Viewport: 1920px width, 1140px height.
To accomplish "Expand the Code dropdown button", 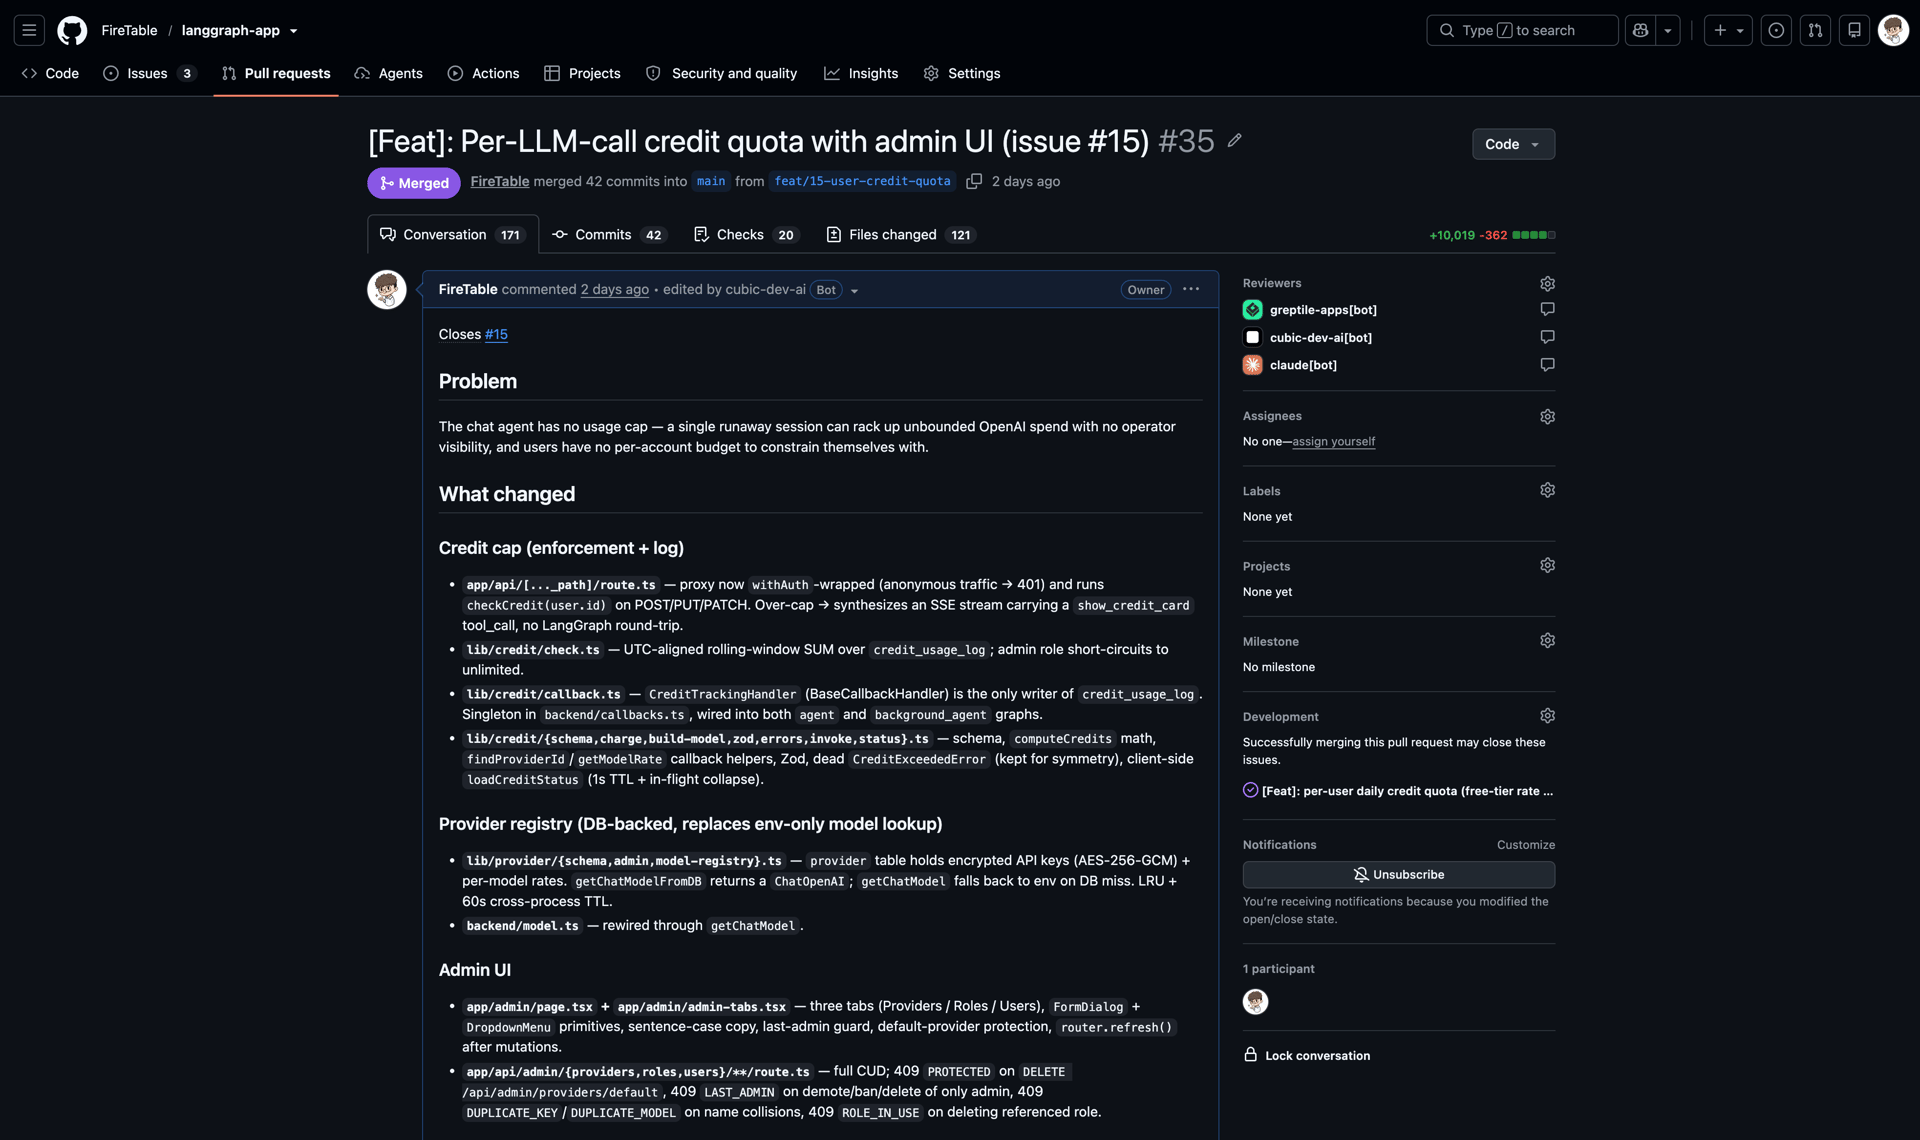I will [x=1513, y=144].
